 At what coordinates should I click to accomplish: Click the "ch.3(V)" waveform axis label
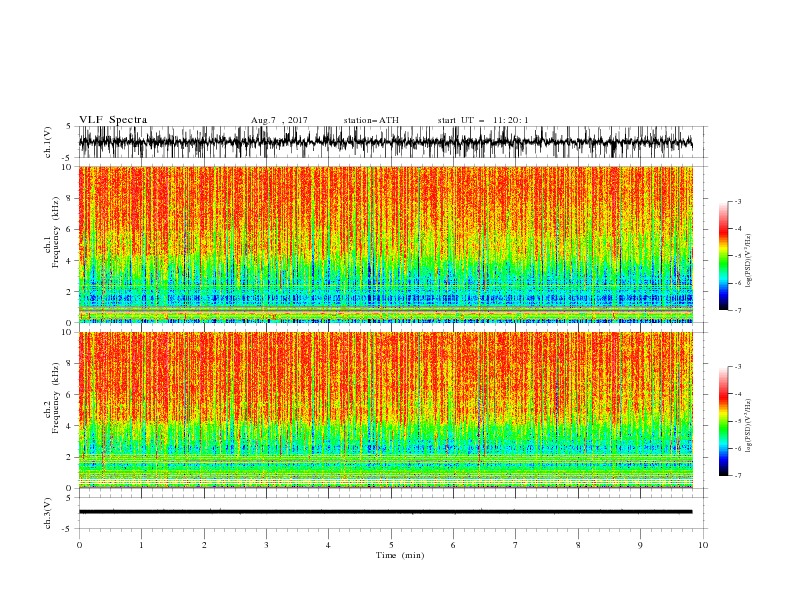(x=48, y=513)
